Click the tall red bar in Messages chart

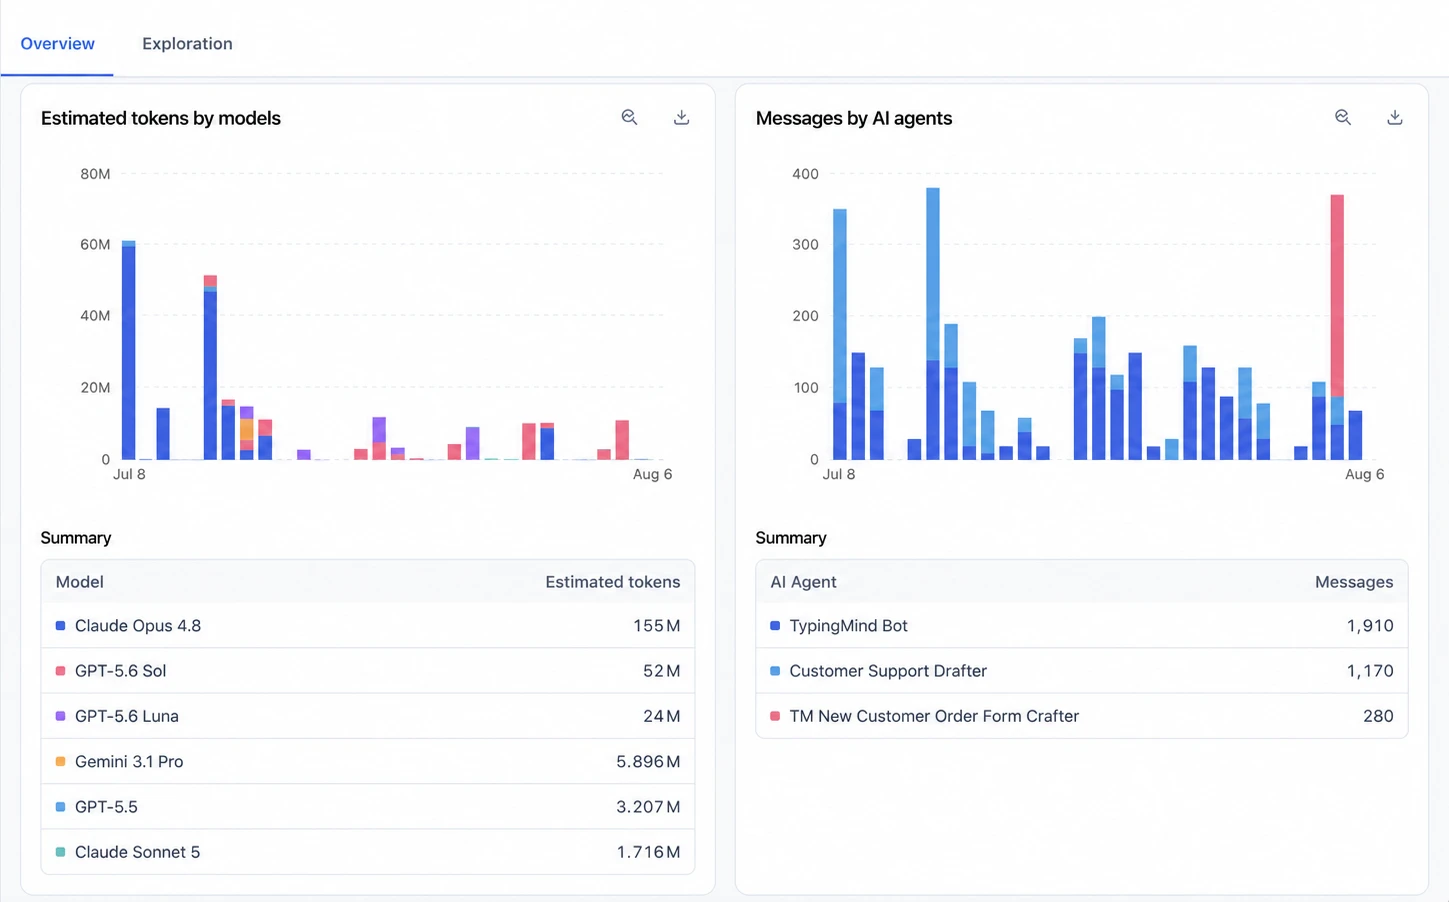coord(1337,296)
